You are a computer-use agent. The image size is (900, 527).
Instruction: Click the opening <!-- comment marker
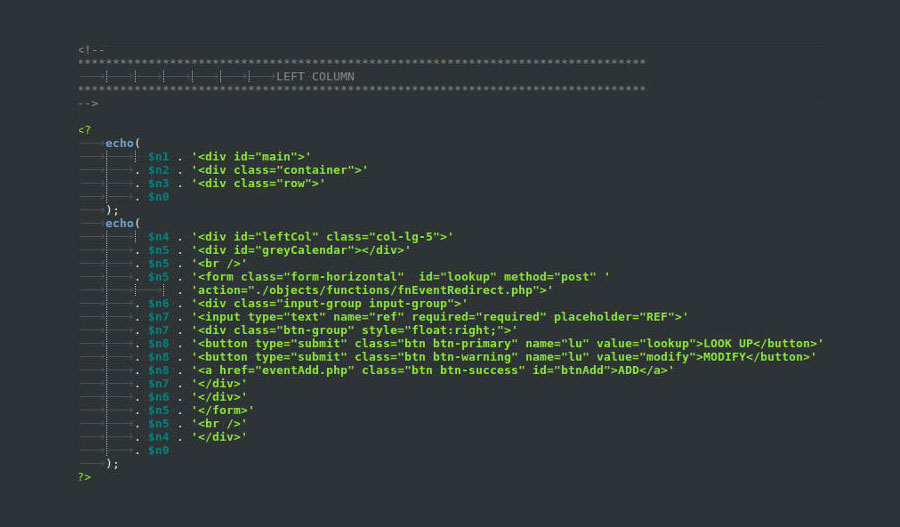[91, 50]
